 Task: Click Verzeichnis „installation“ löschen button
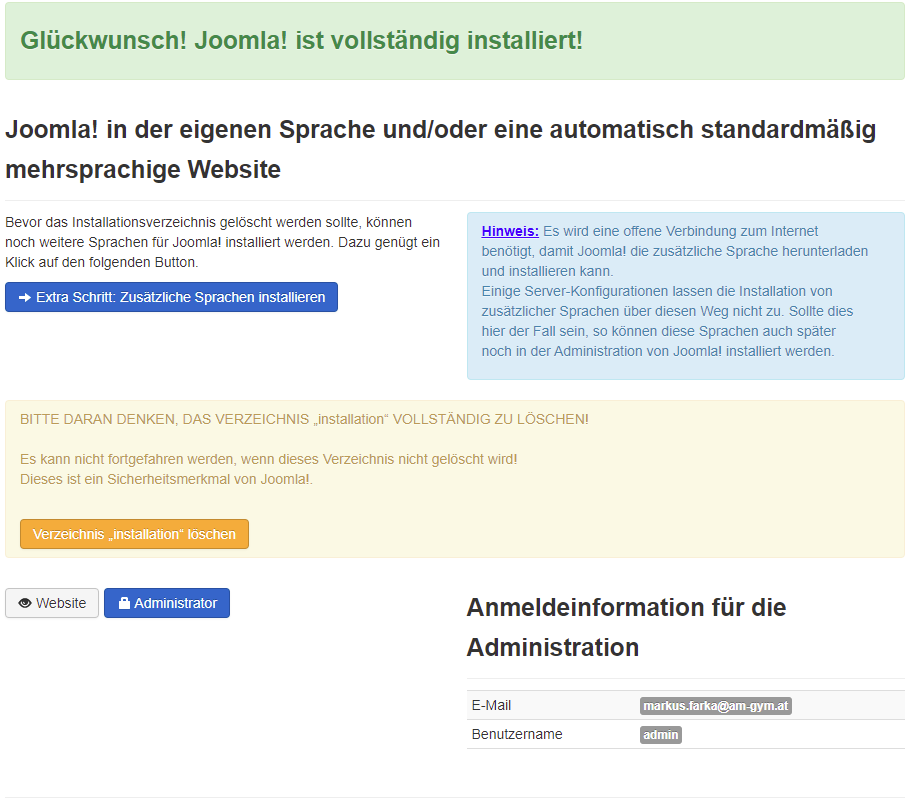click(x=134, y=534)
